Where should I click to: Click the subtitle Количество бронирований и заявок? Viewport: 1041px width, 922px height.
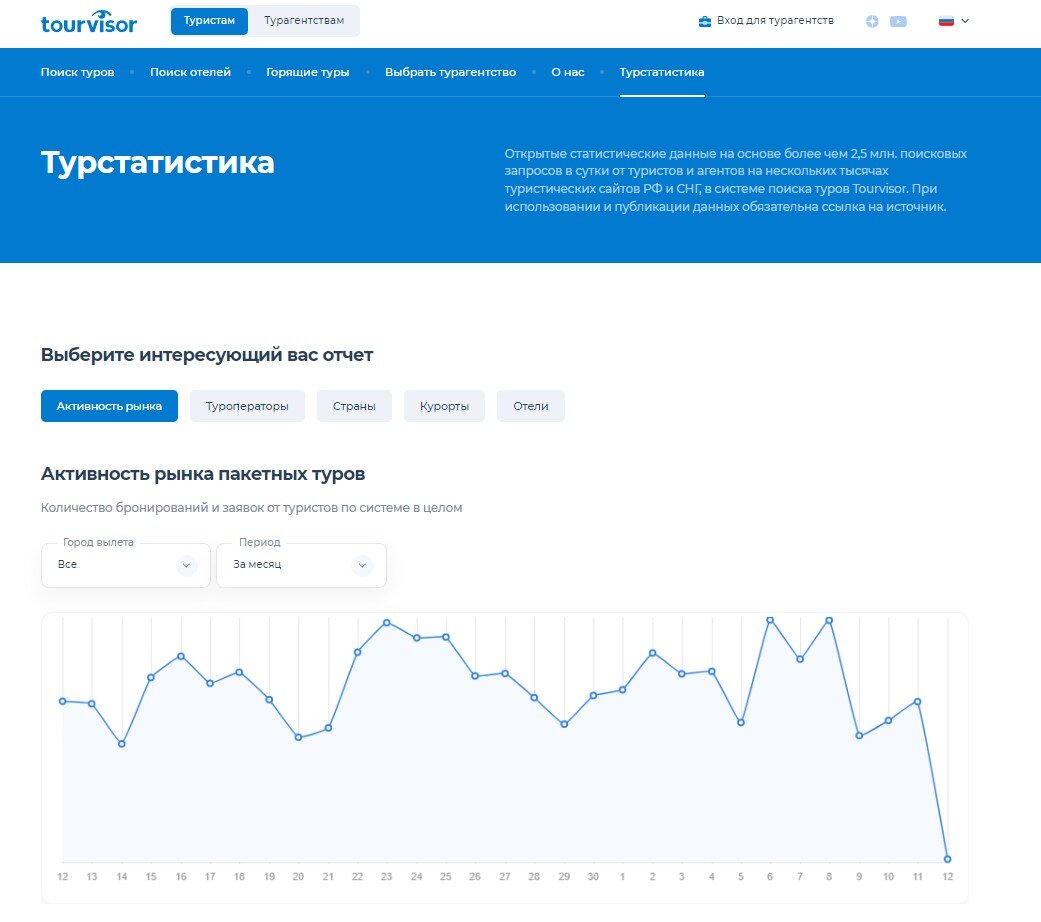click(x=252, y=508)
